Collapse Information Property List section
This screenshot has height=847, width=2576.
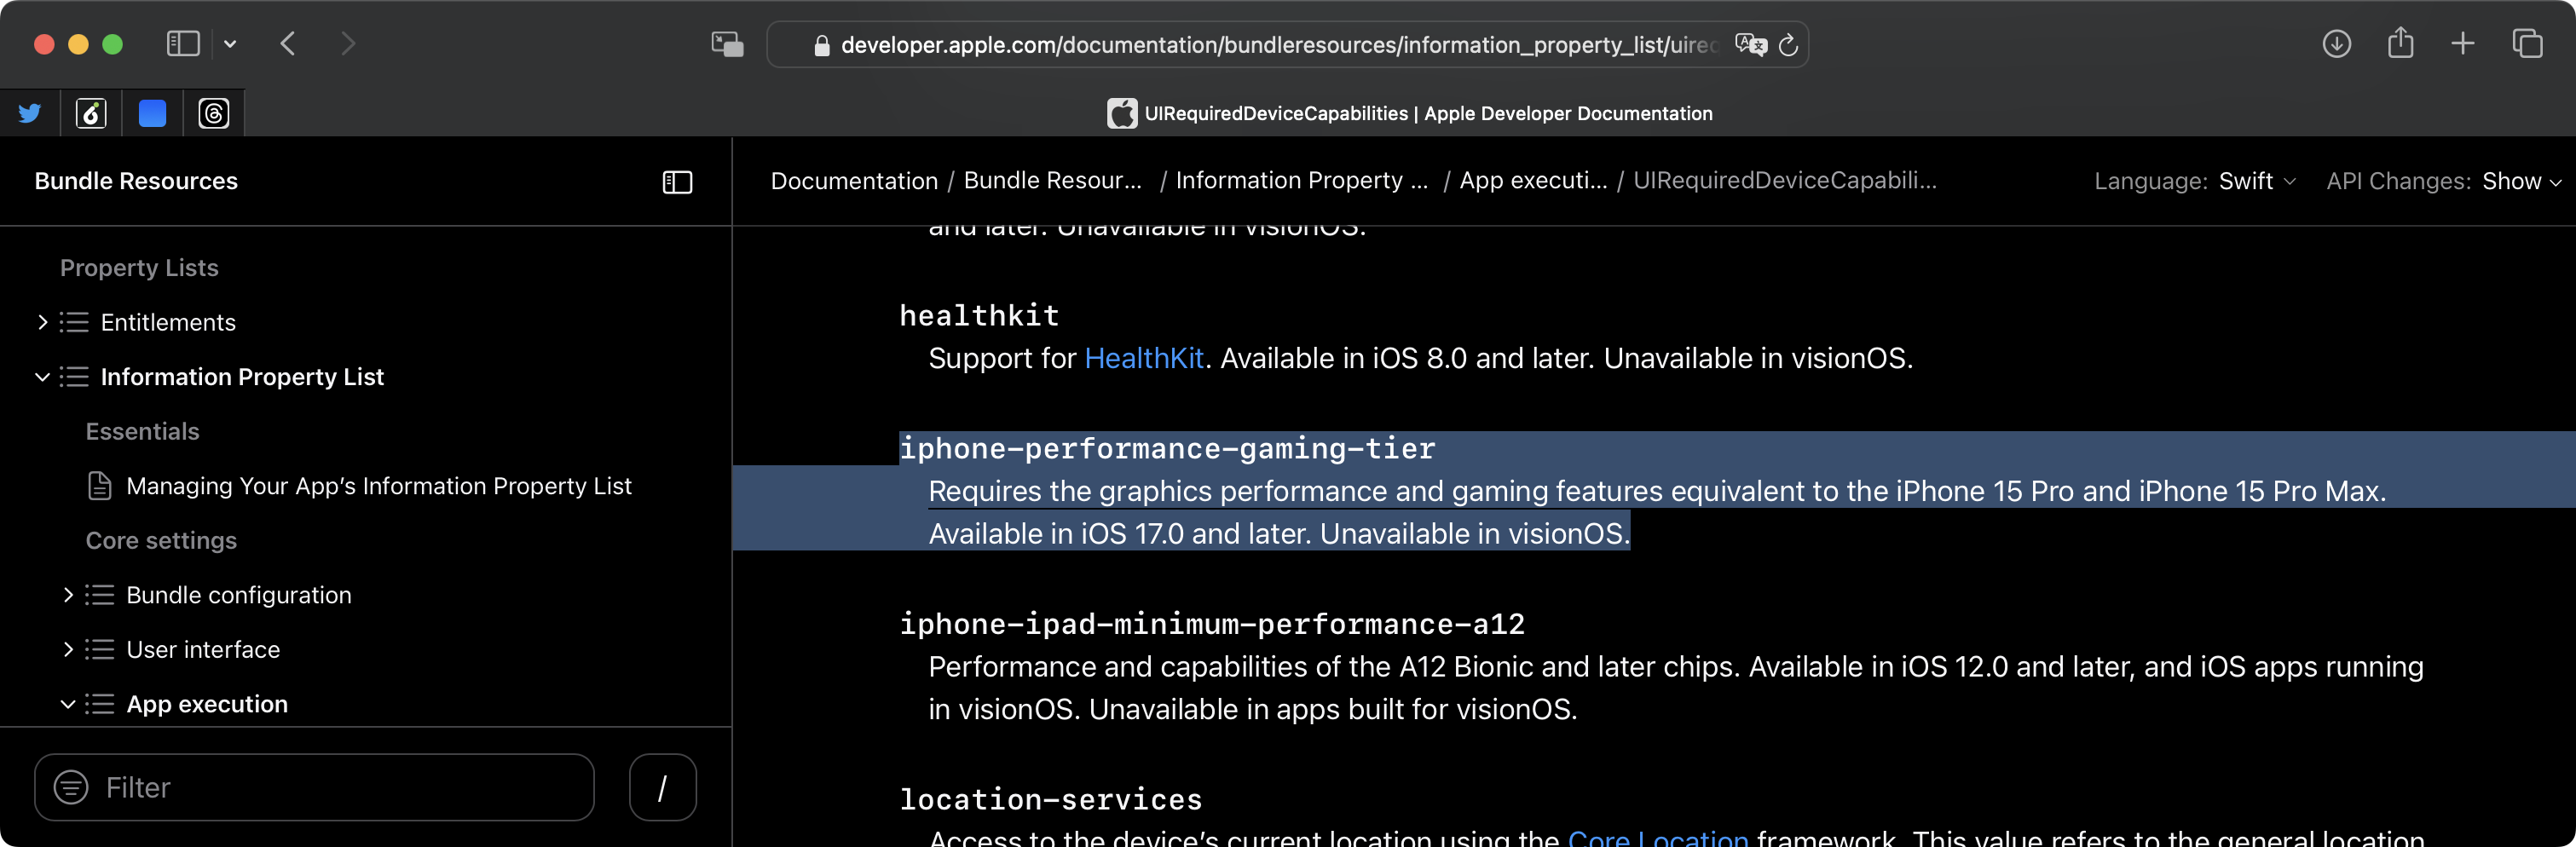pyautogui.click(x=42, y=377)
